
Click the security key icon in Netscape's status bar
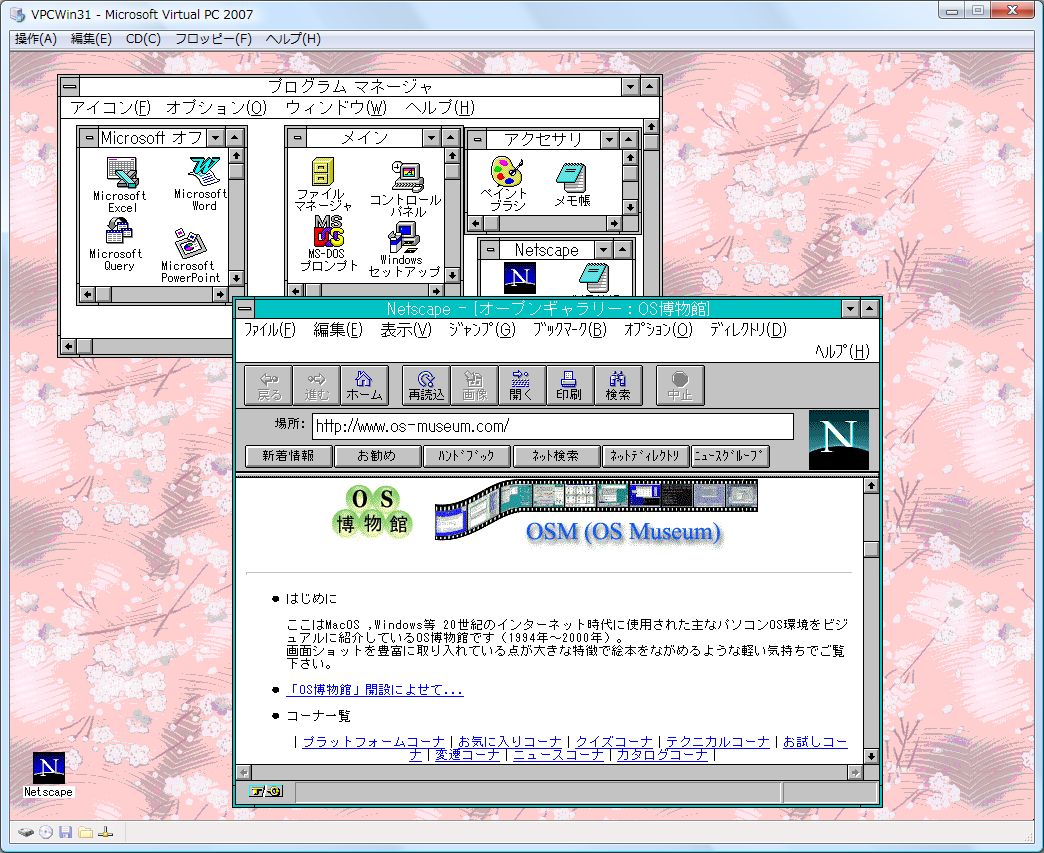coord(266,791)
